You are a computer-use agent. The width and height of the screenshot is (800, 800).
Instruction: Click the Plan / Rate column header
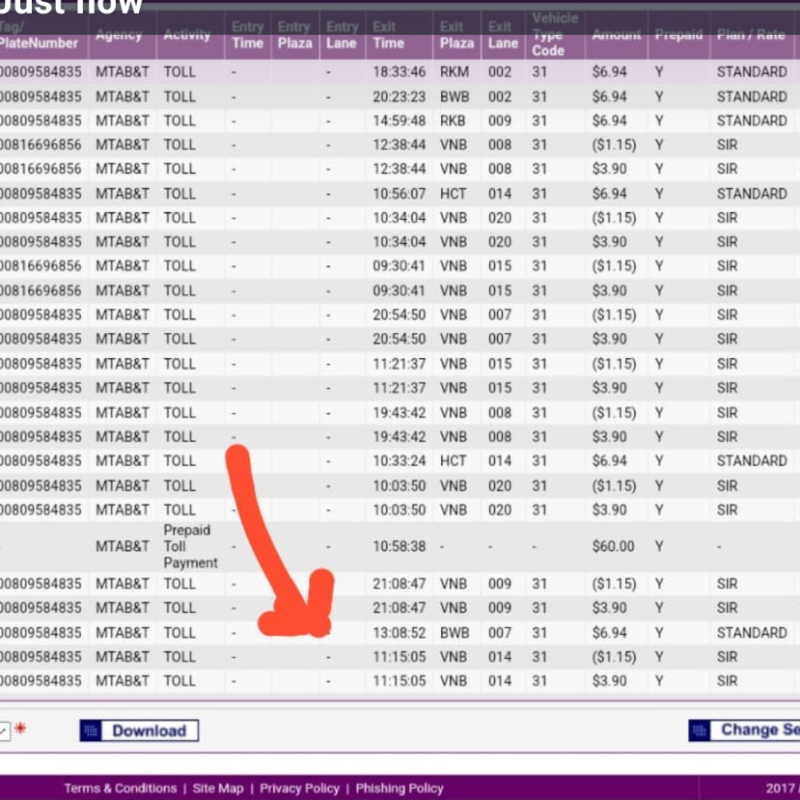(x=751, y=35)
